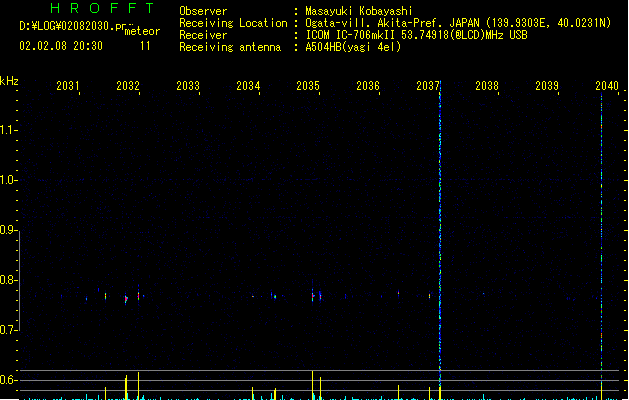Click the 2032 time axis label
The image size is (629, 400).
128,86
